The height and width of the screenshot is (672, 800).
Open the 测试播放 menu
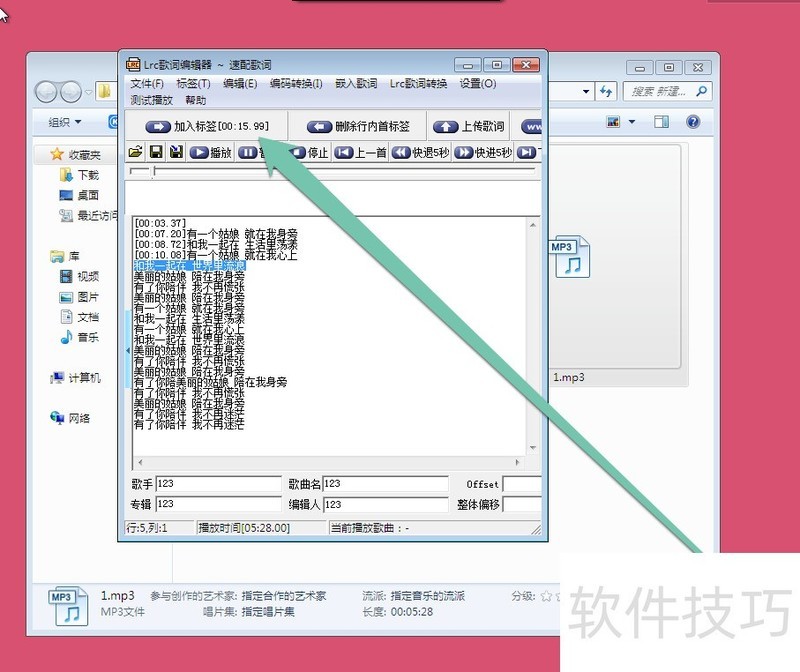click(x=152, y=100)
